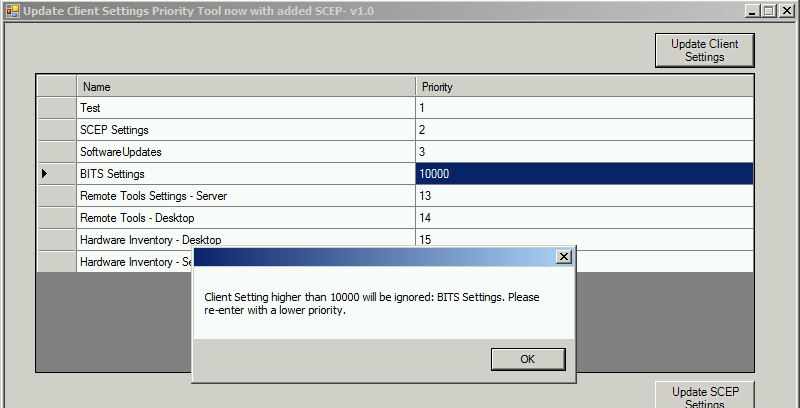Sort by the Priority column header

pos(582,87)
